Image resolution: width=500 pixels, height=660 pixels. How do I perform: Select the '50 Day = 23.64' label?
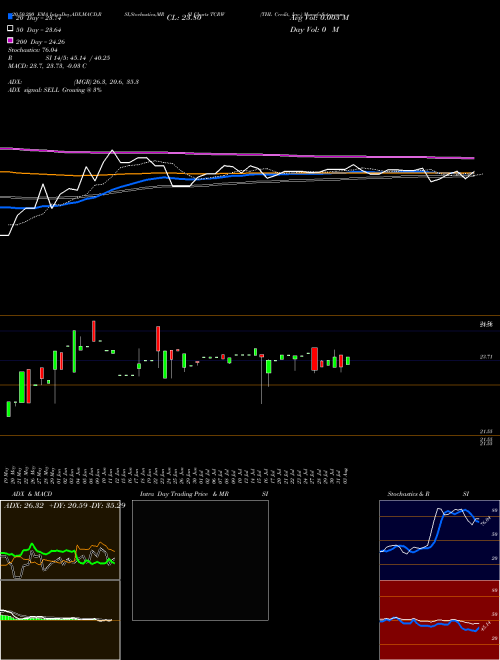(38, 29)
